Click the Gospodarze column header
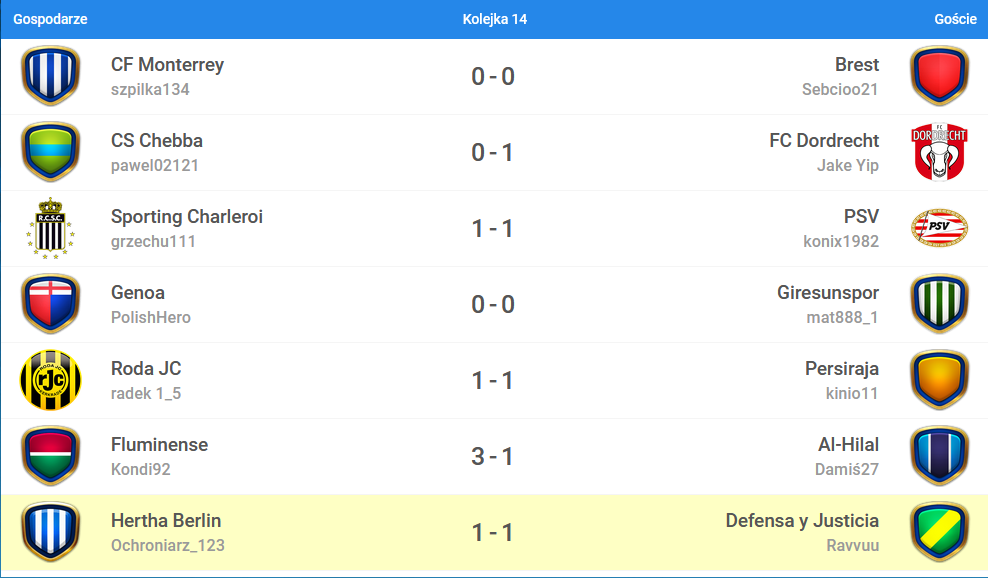 click(50, 19)
